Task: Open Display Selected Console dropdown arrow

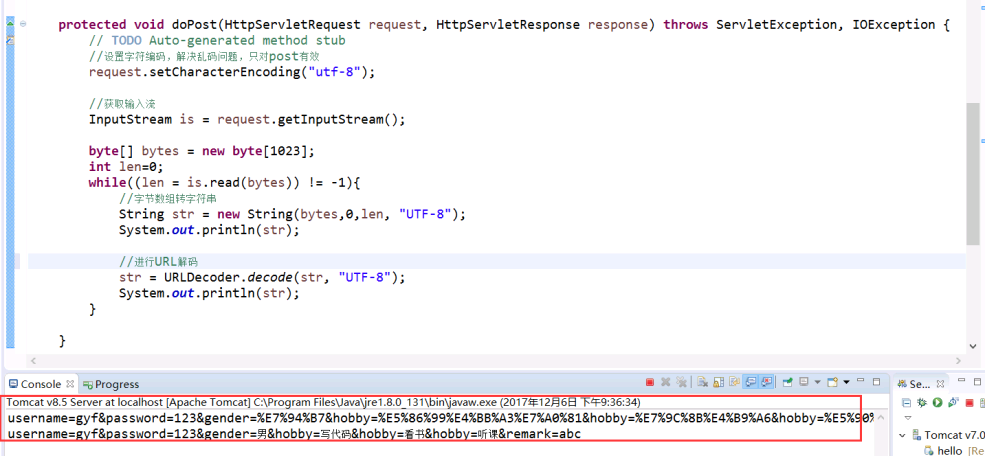Action: pos(817,382)
